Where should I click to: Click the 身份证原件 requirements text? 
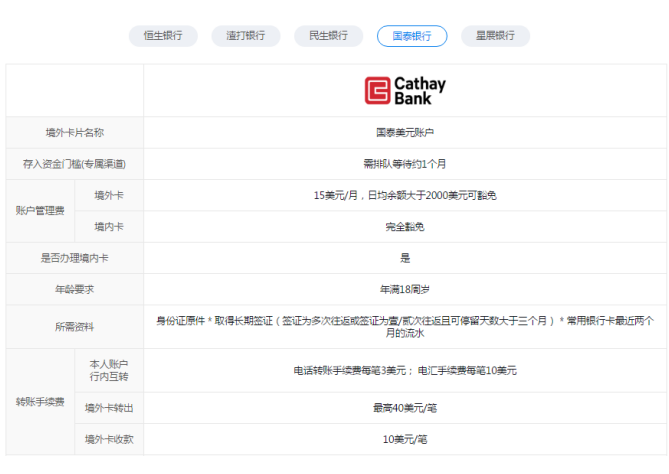(x=405, y=327)
